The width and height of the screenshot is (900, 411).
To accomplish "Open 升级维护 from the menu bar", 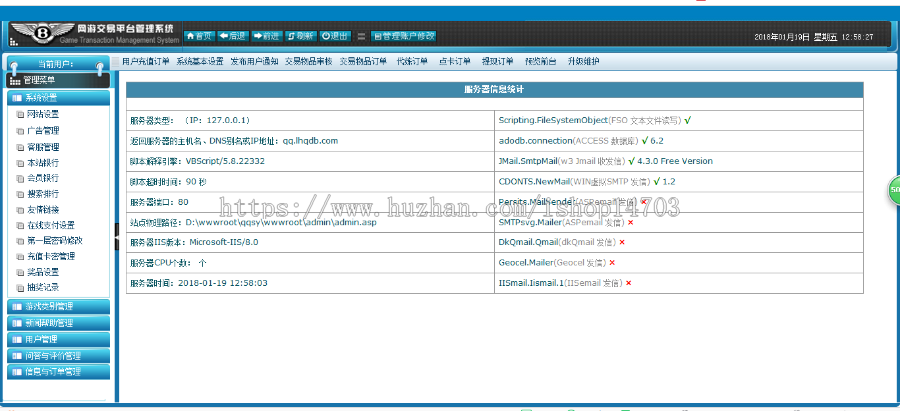I will point(583,61).
